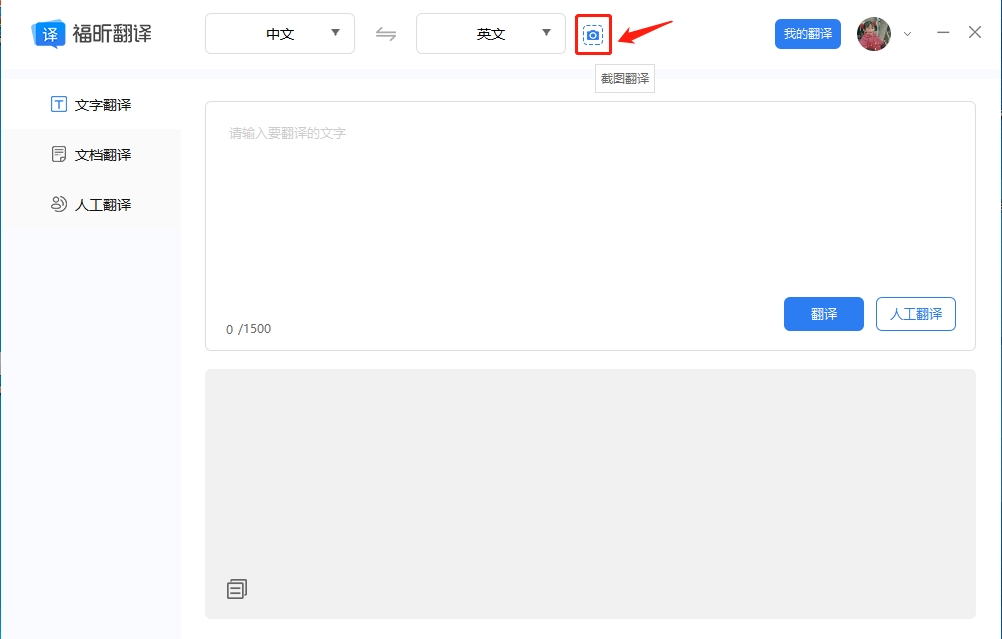The height and width of the screenshot is (639, 1002).
Task: Select the 文字翻译 text icon in sidebar
Action: pyautogui.click(x=57, y=104)
